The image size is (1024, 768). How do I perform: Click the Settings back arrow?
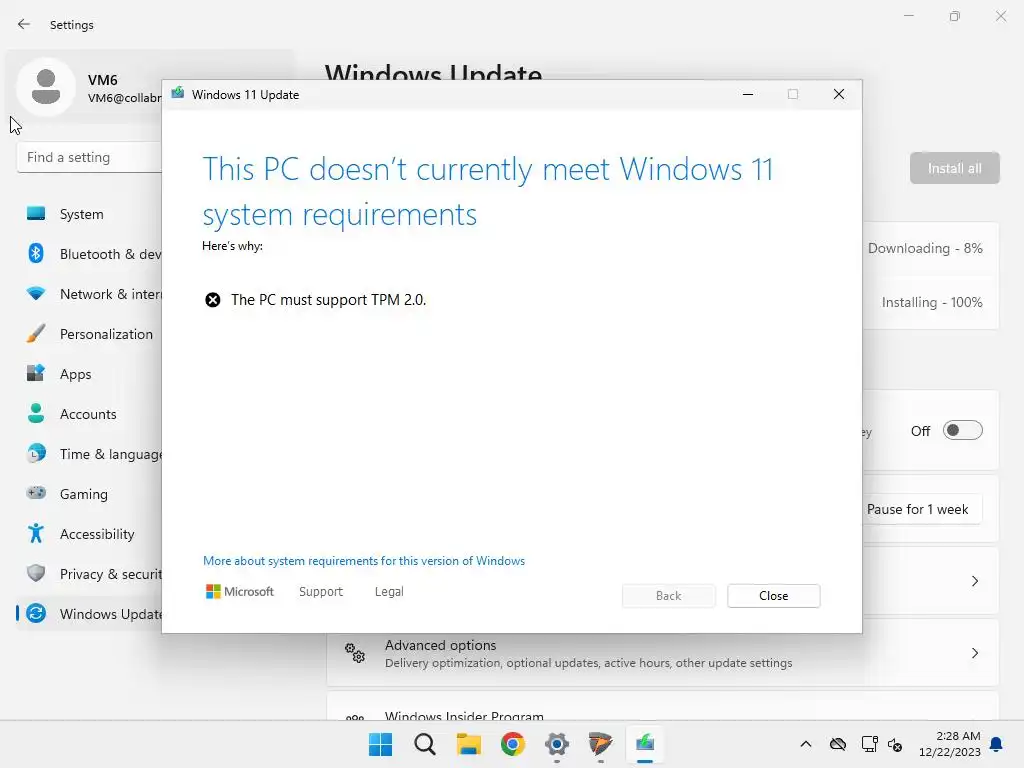tap(24, 24)
